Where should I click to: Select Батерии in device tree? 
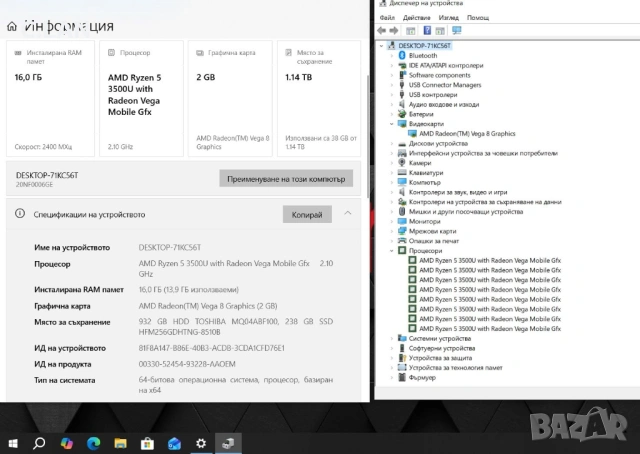[x=421, y=114]
